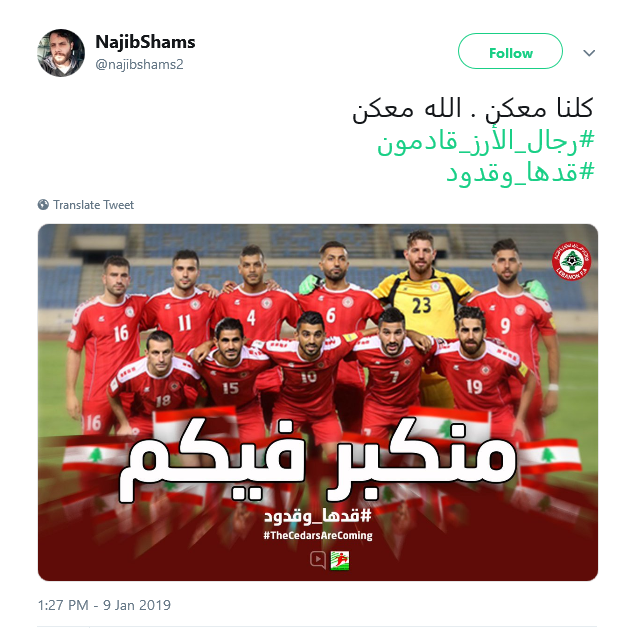The image size is (633, 628).
Task: Select the Translate Tweet link
Action: [x=93, y=205]
